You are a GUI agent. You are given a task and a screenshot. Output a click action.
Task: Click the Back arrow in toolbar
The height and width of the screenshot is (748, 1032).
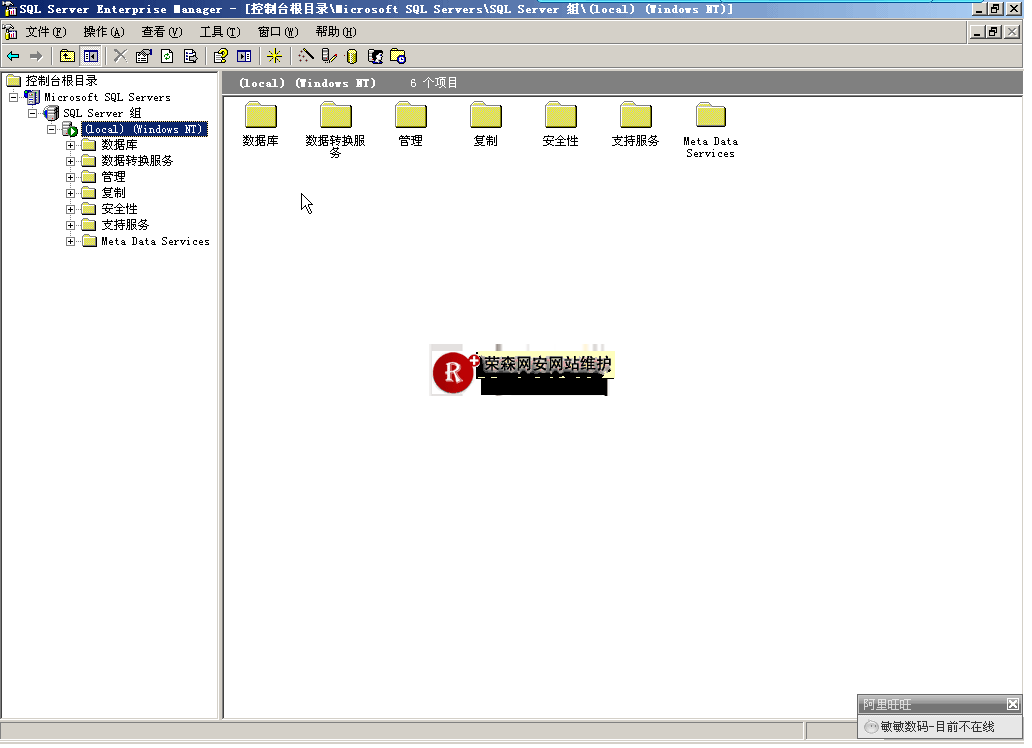13,56
